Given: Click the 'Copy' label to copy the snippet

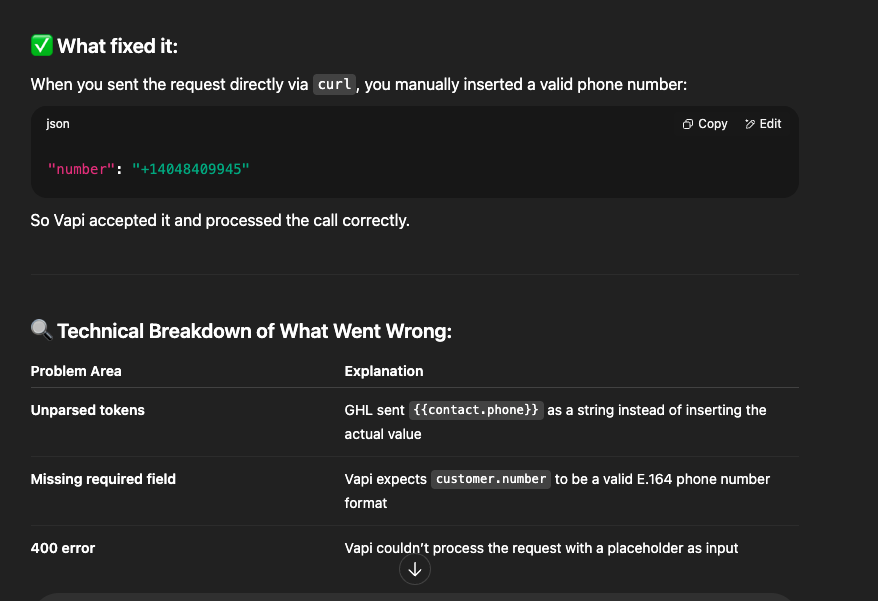Looking at the screenshot, I should (711, 124).
